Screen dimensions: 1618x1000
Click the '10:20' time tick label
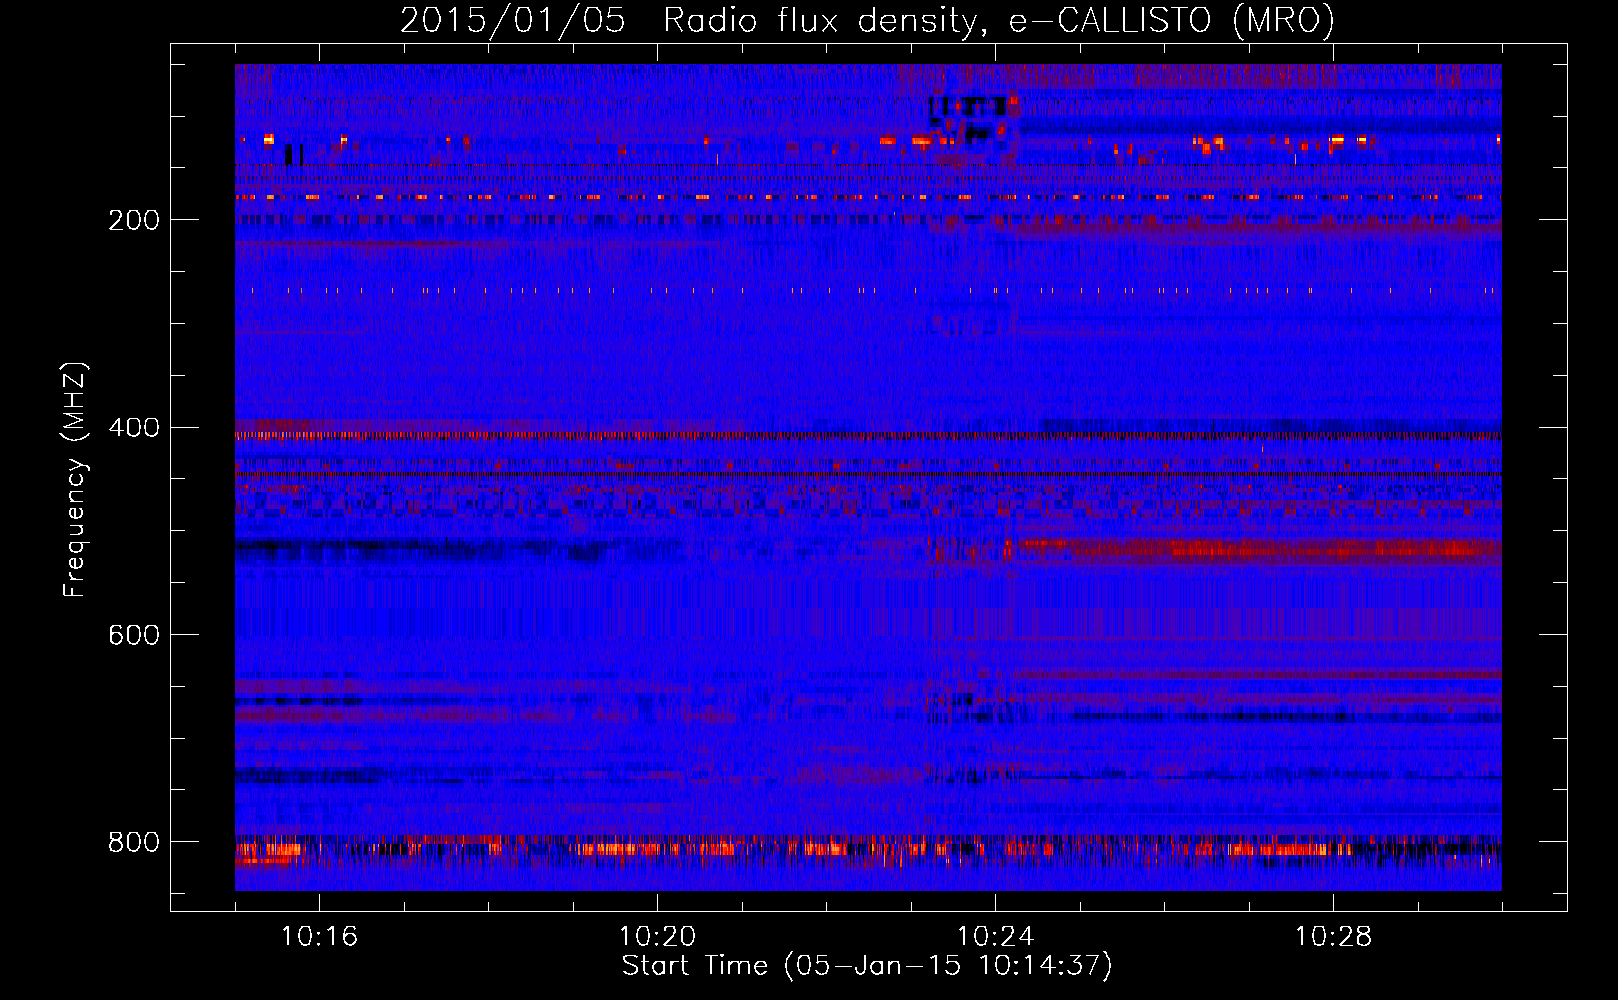tap(657, 937)
